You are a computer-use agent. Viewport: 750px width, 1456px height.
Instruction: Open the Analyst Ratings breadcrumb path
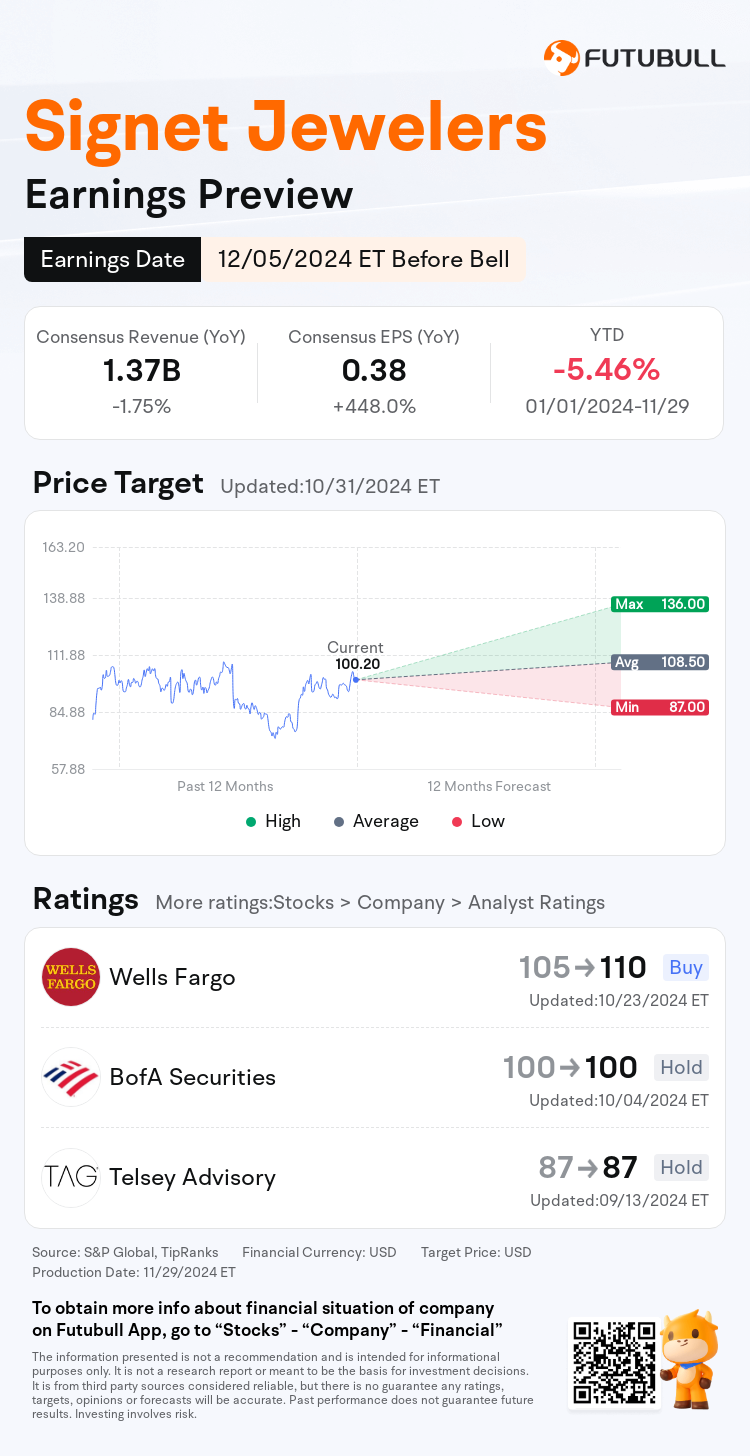(x=380, y=902)
